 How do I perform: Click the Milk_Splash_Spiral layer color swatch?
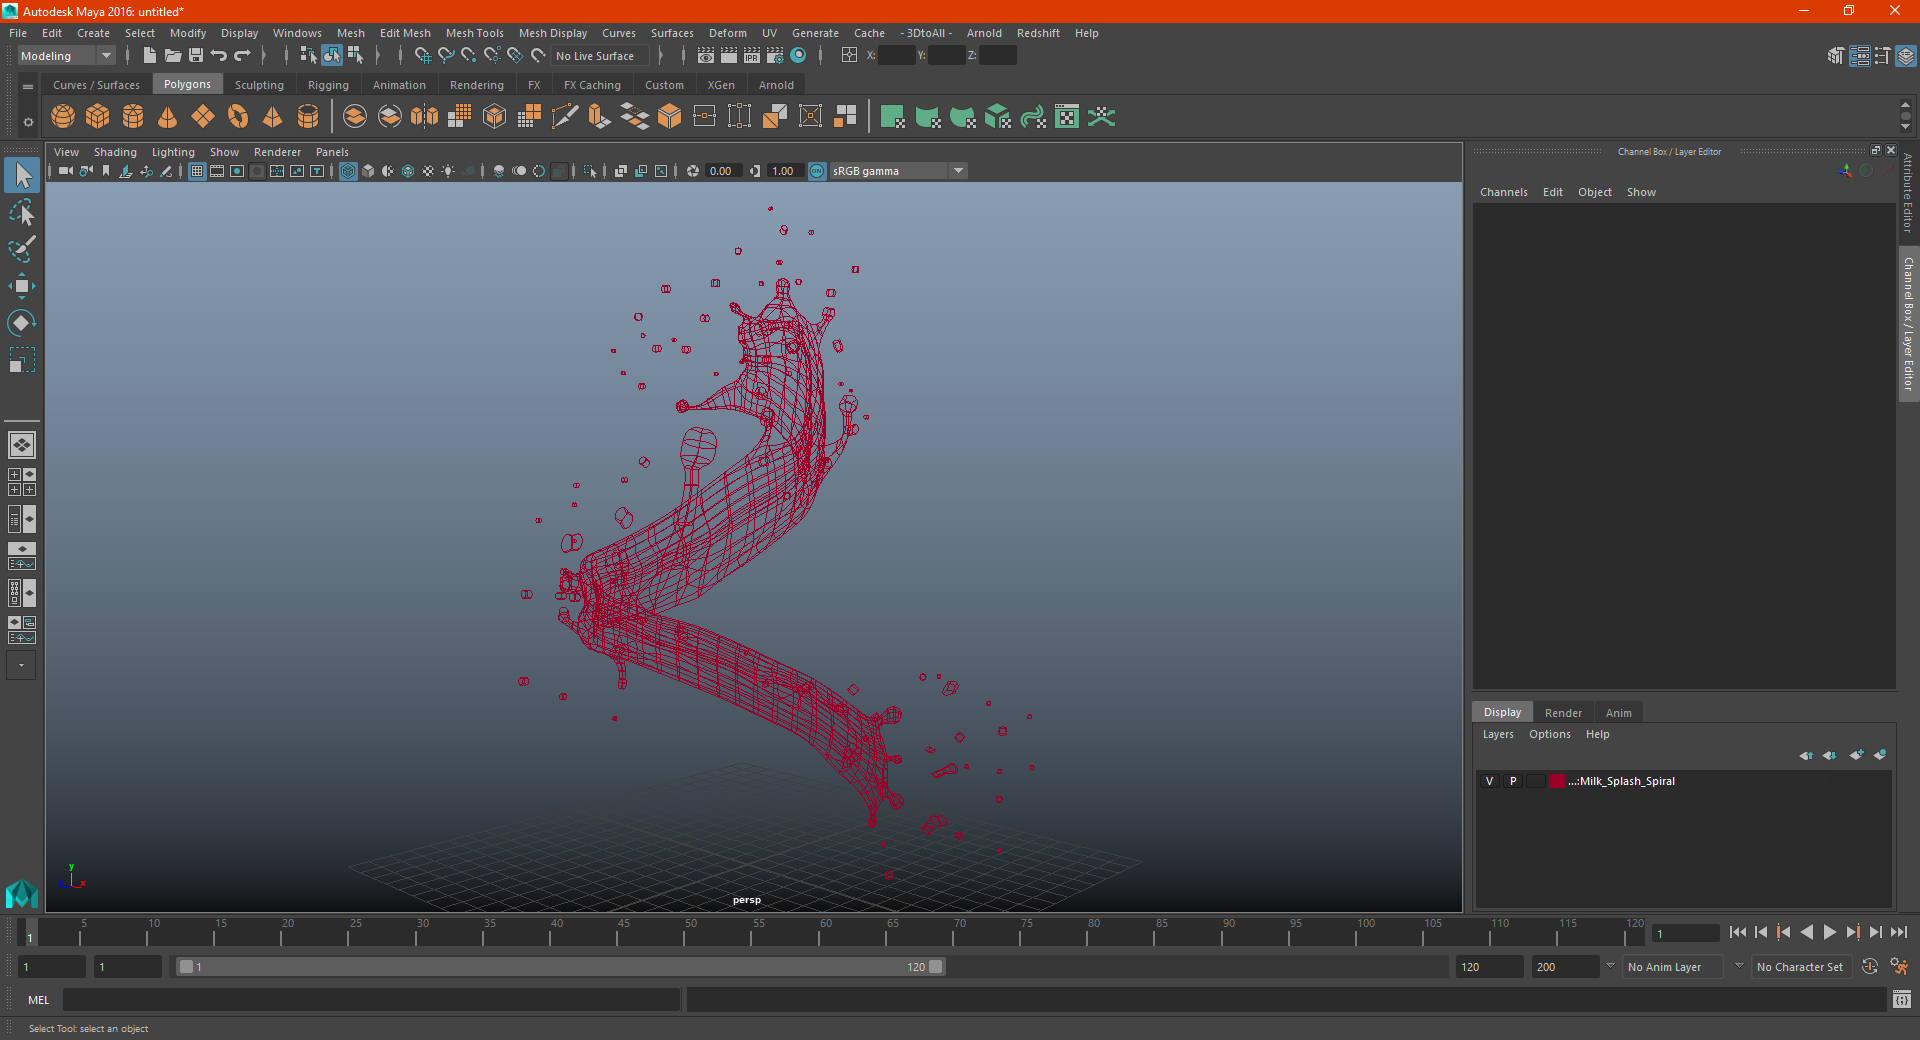(x=1557, y=781)
